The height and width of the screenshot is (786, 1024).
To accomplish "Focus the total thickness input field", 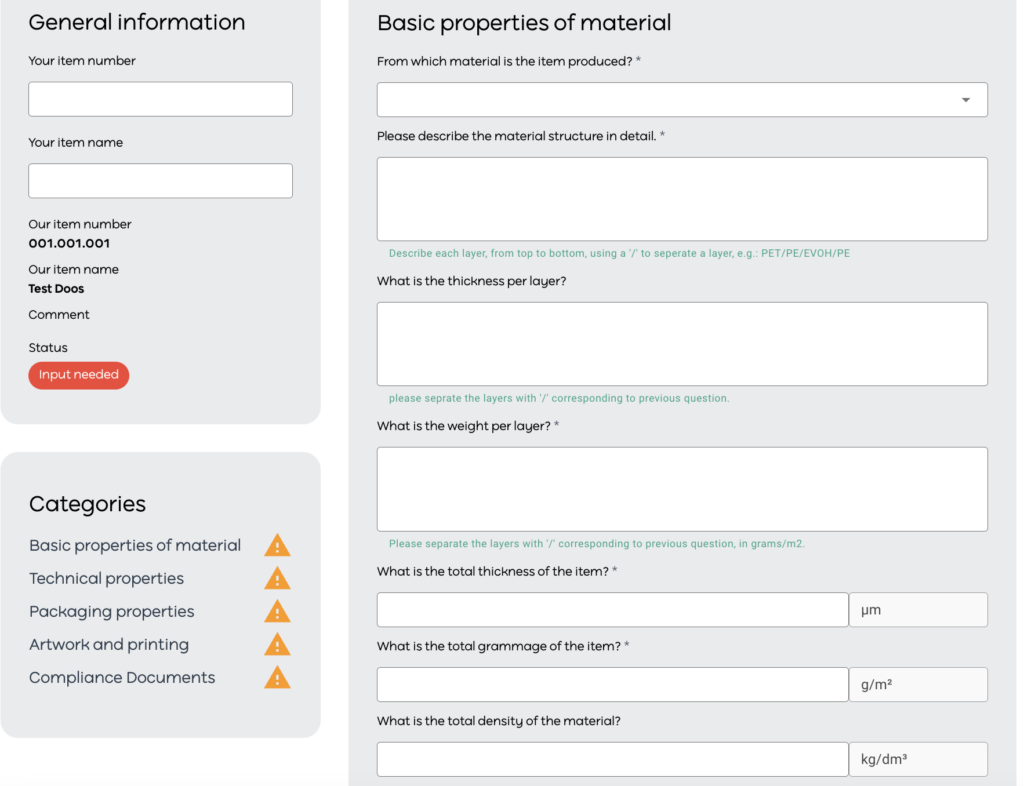I will point(613,610).
